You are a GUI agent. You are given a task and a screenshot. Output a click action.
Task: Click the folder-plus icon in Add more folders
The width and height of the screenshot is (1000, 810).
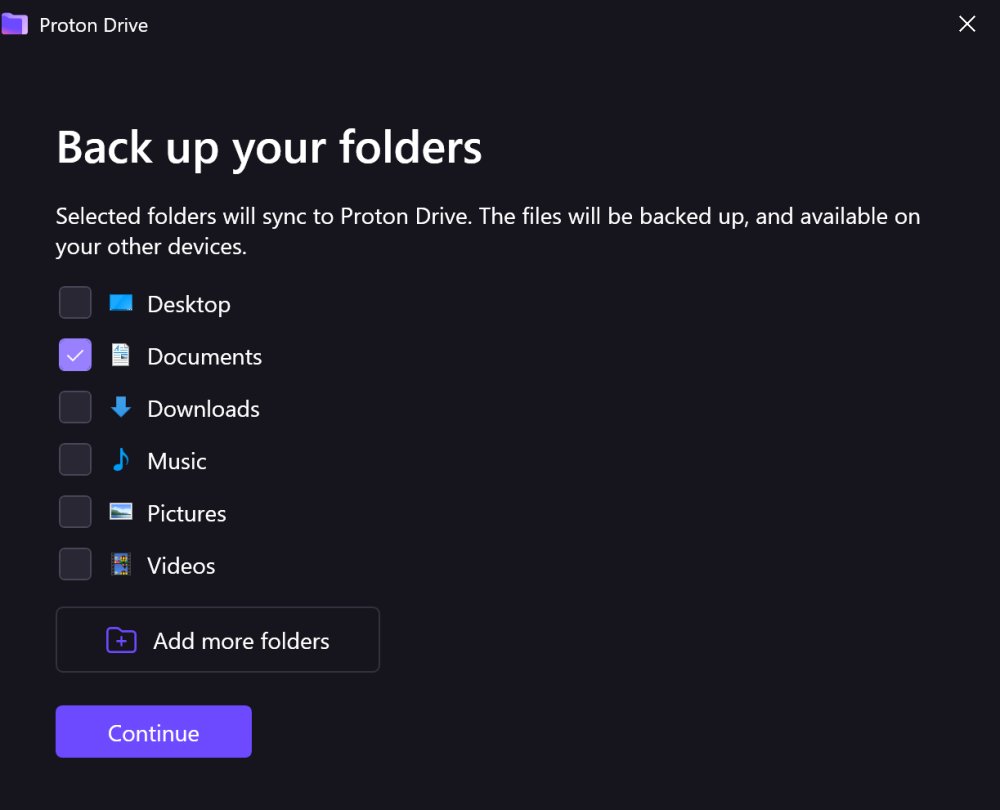pyautogui.click(x=121, y=640)
